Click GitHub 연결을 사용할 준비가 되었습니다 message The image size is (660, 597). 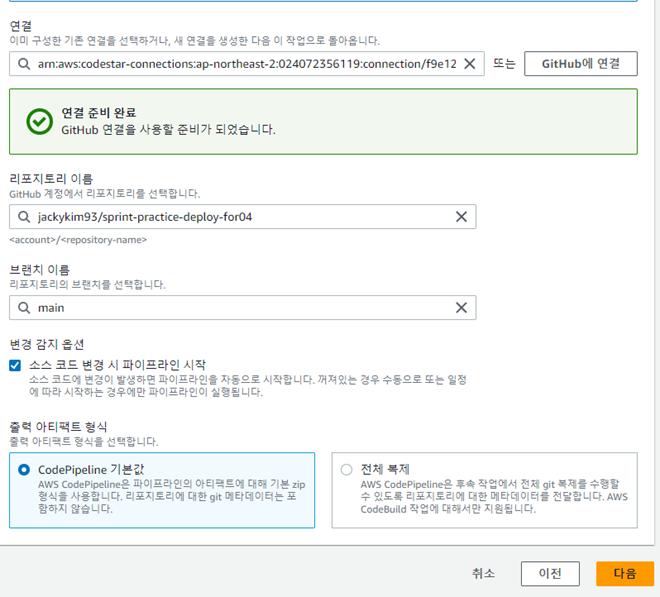[x=168, y=130]
